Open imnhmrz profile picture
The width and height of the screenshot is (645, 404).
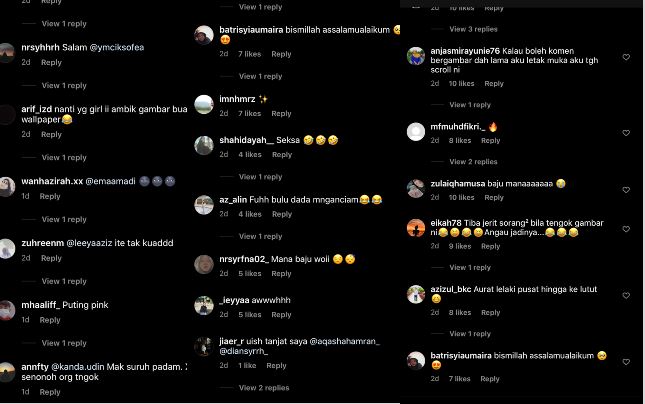click(204, 104)
